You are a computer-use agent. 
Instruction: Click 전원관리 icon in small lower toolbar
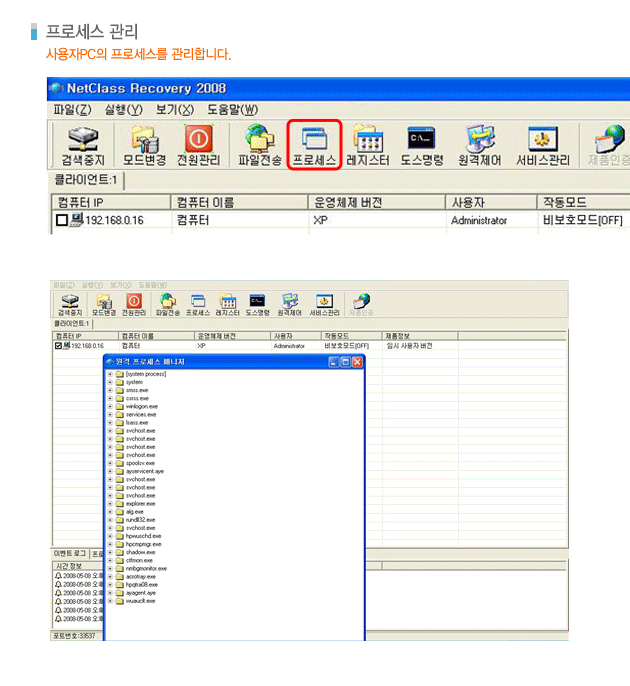[x=134, y=305]
